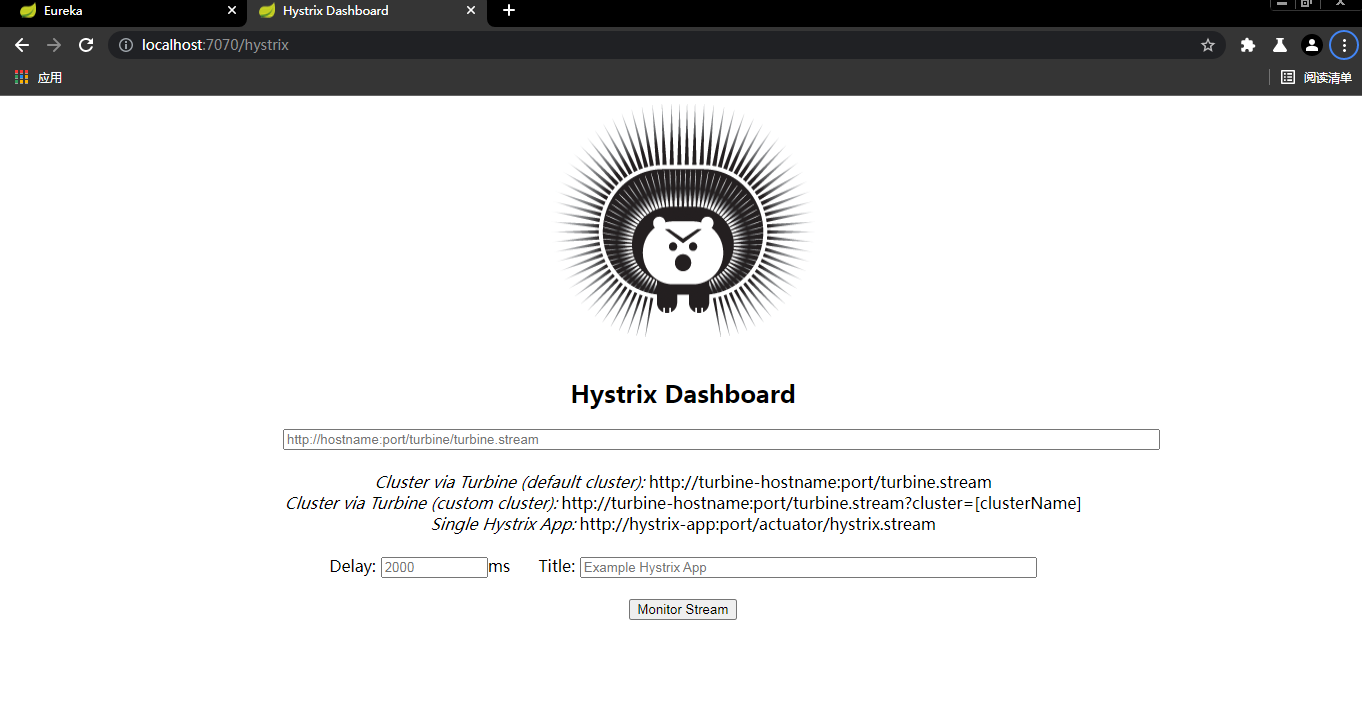Open the reading list button

tap(1316, 77)
